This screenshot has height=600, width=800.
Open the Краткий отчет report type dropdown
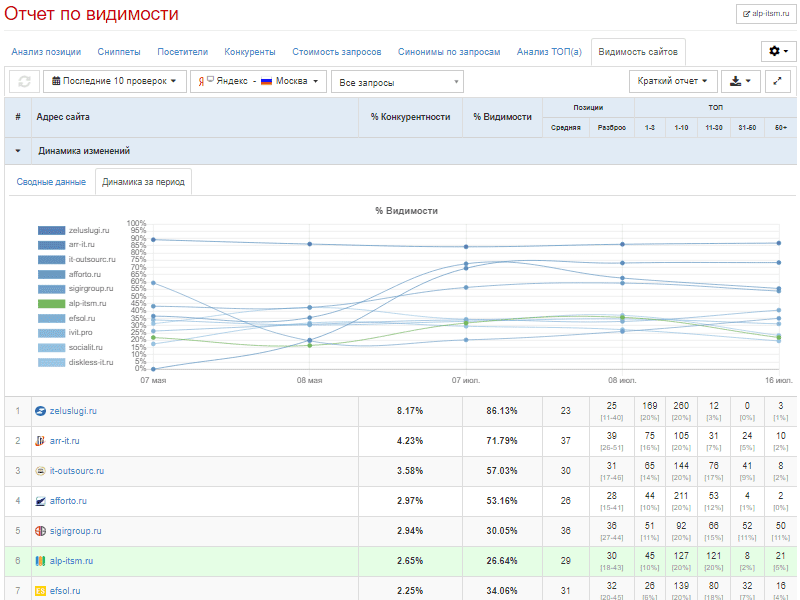coord(673,81)
